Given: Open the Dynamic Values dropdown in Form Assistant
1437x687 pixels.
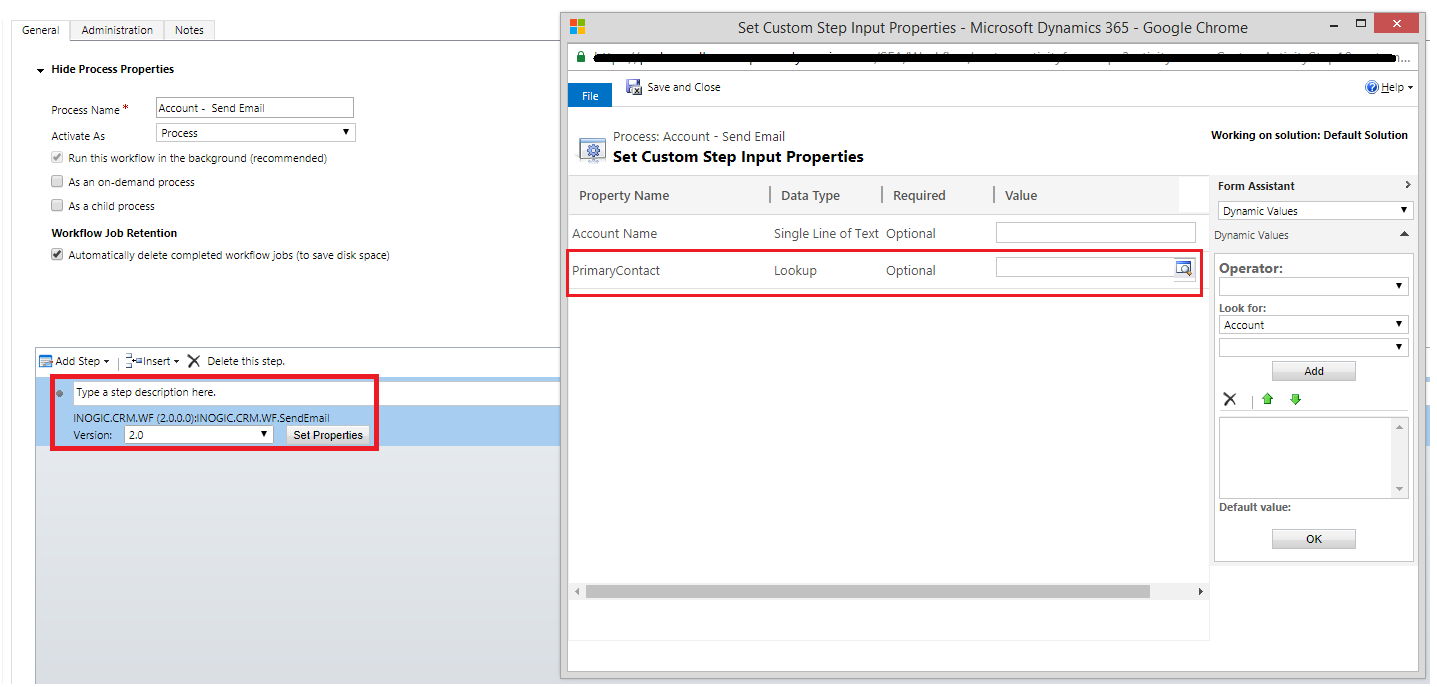Looking at the screenshot, I should (x=1315, y=211).
